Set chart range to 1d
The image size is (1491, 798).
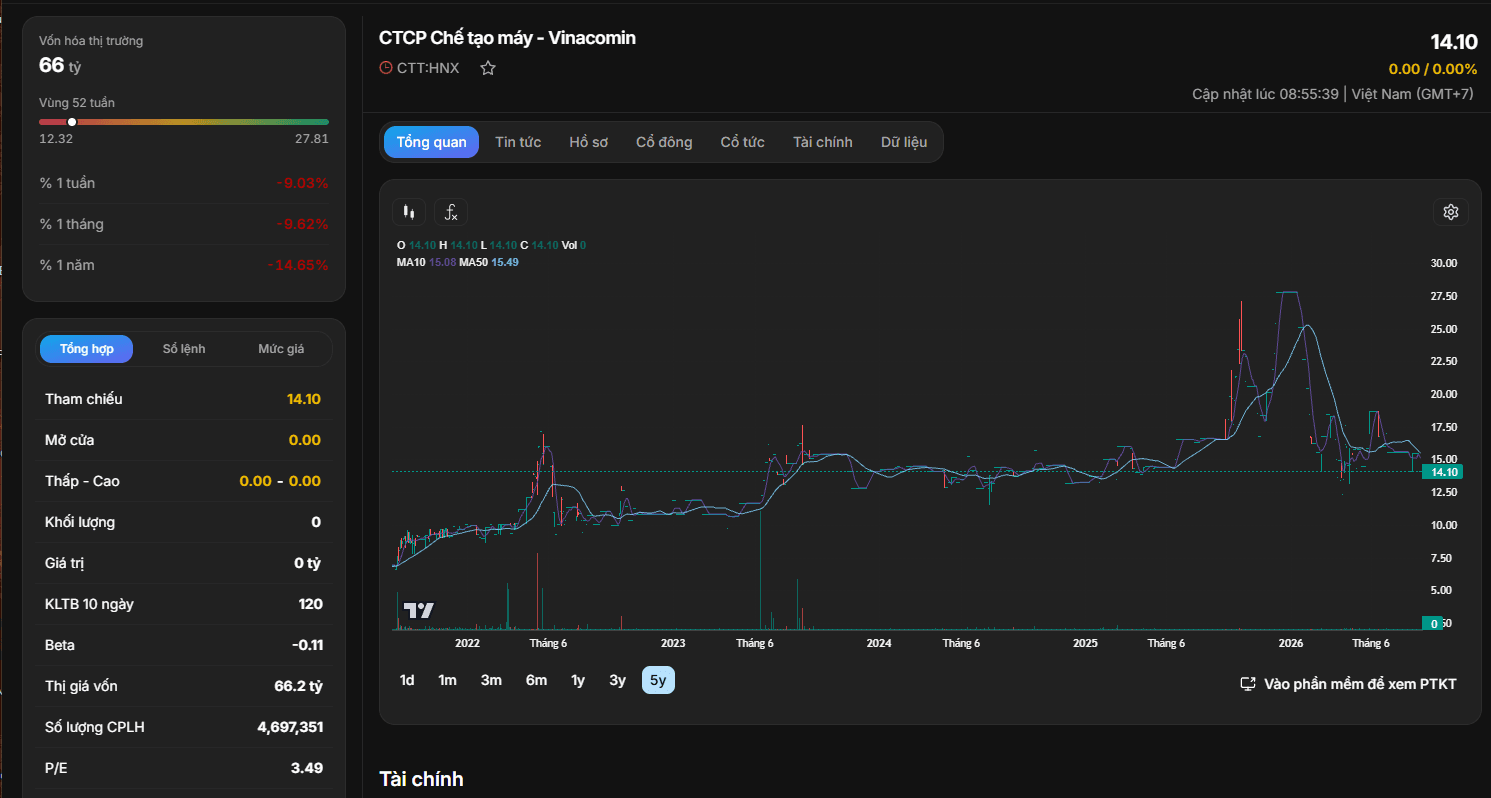click(x=407, y=680)
